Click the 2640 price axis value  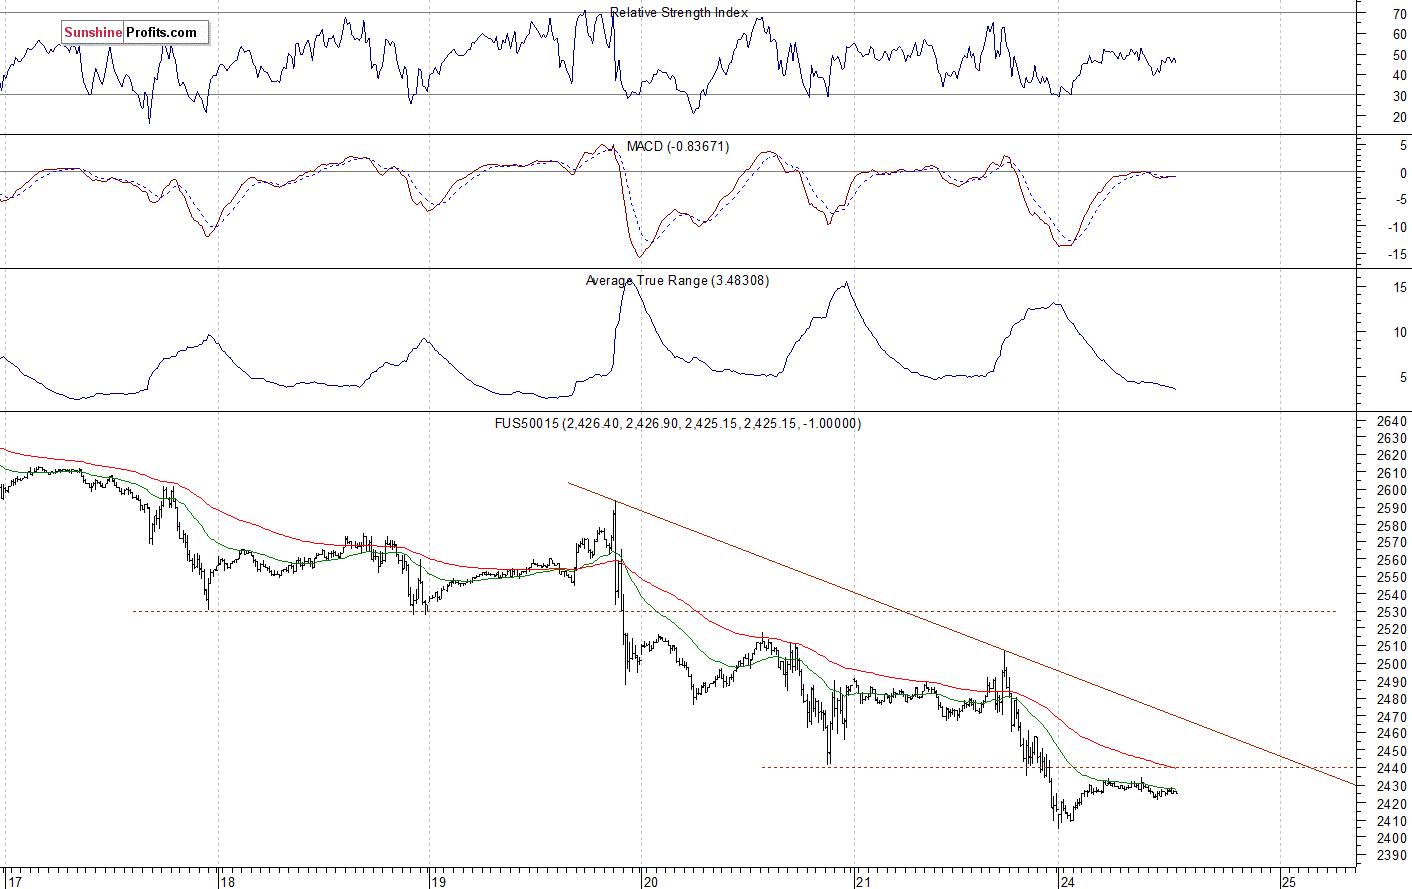pos(1392,421)
